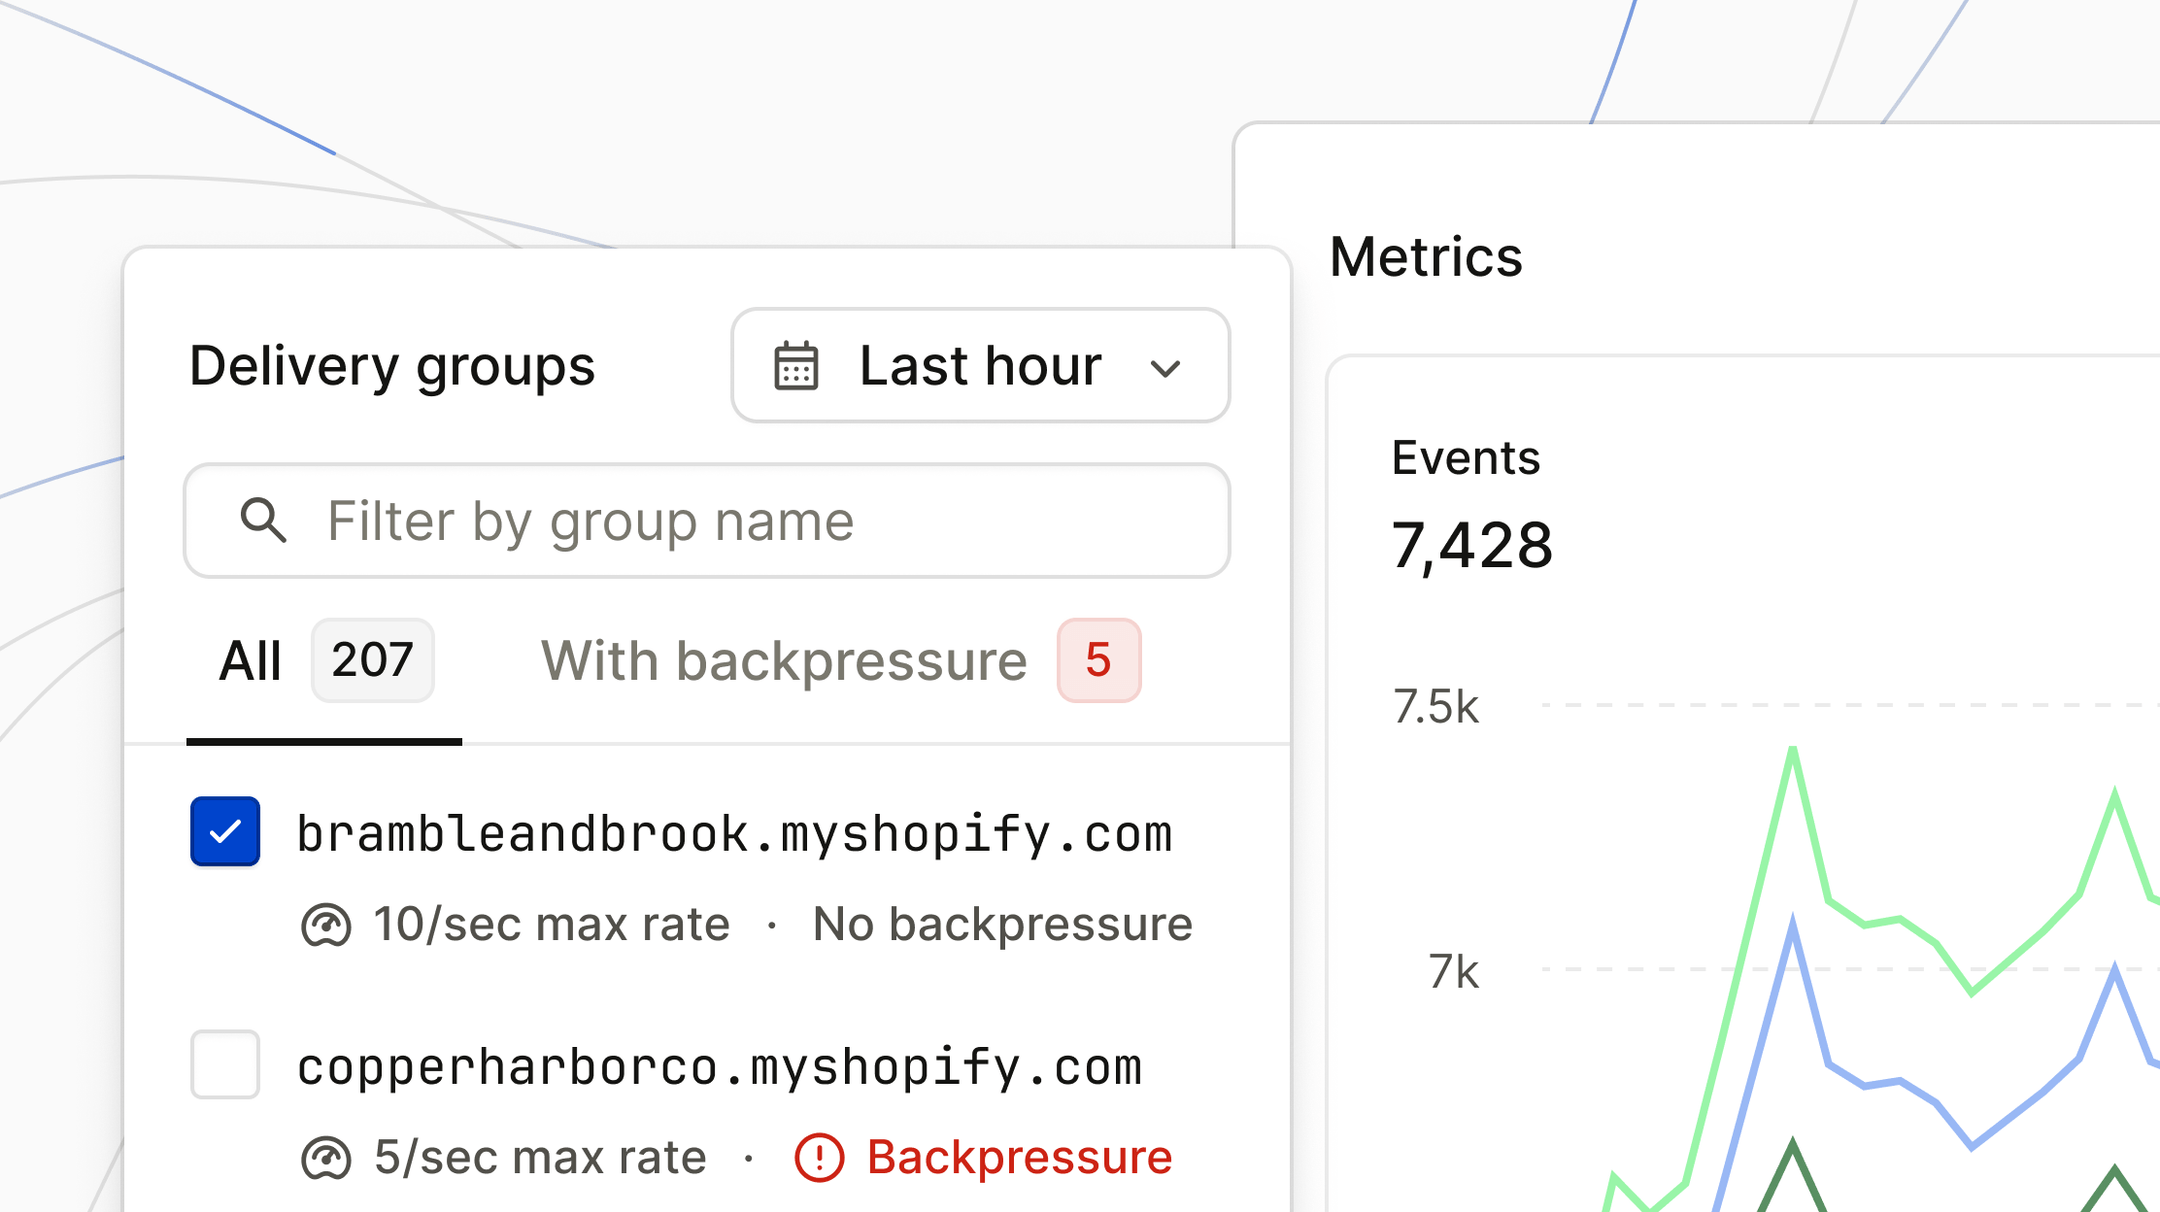Image resolution: width=2160 pixels, height=1212 pixels.
Task: Click the 7.5k axis label
Action: (x=1436, y=707)
